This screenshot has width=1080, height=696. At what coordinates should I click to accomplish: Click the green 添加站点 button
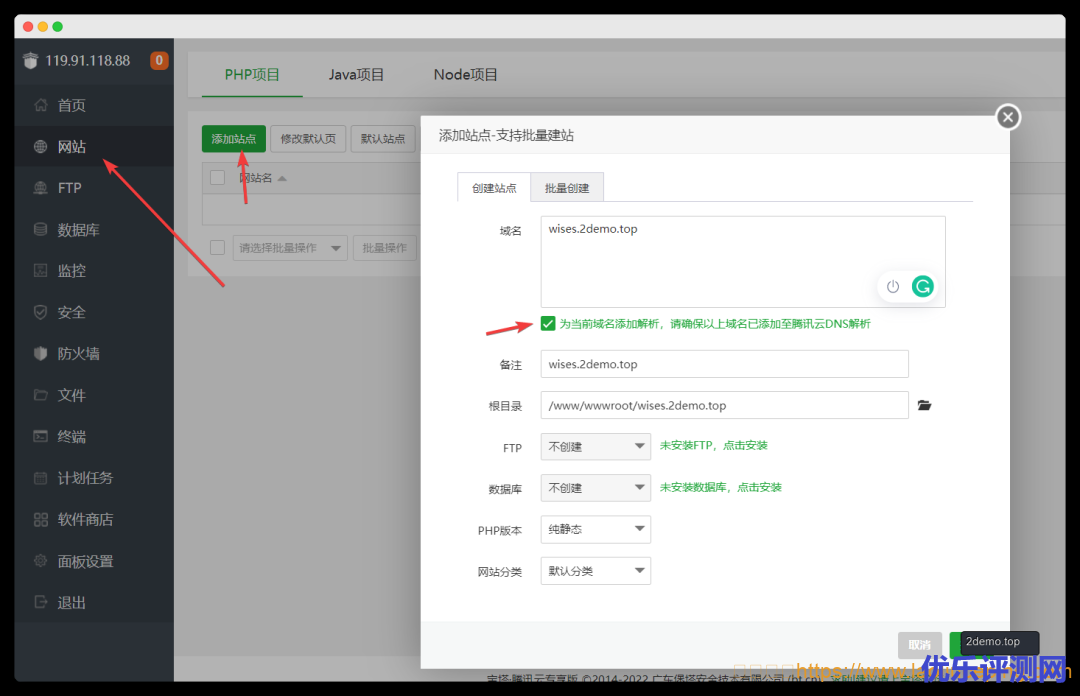(x=233, y=139)
